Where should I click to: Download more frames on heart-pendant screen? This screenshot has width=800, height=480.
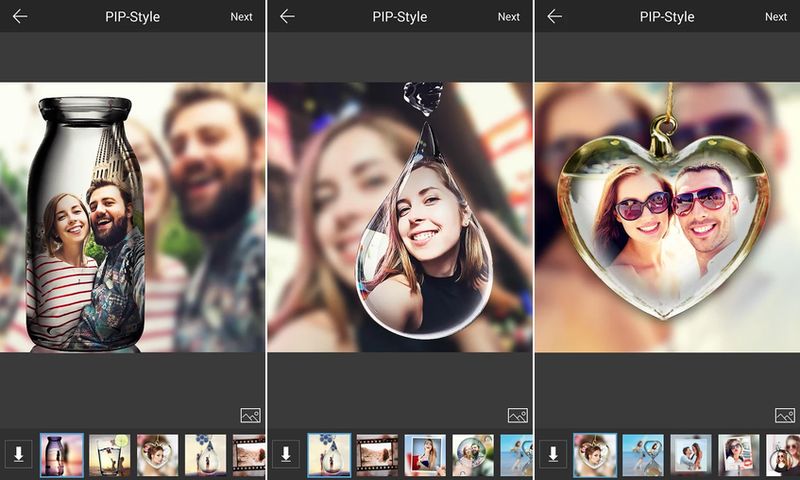click(553, 454)
